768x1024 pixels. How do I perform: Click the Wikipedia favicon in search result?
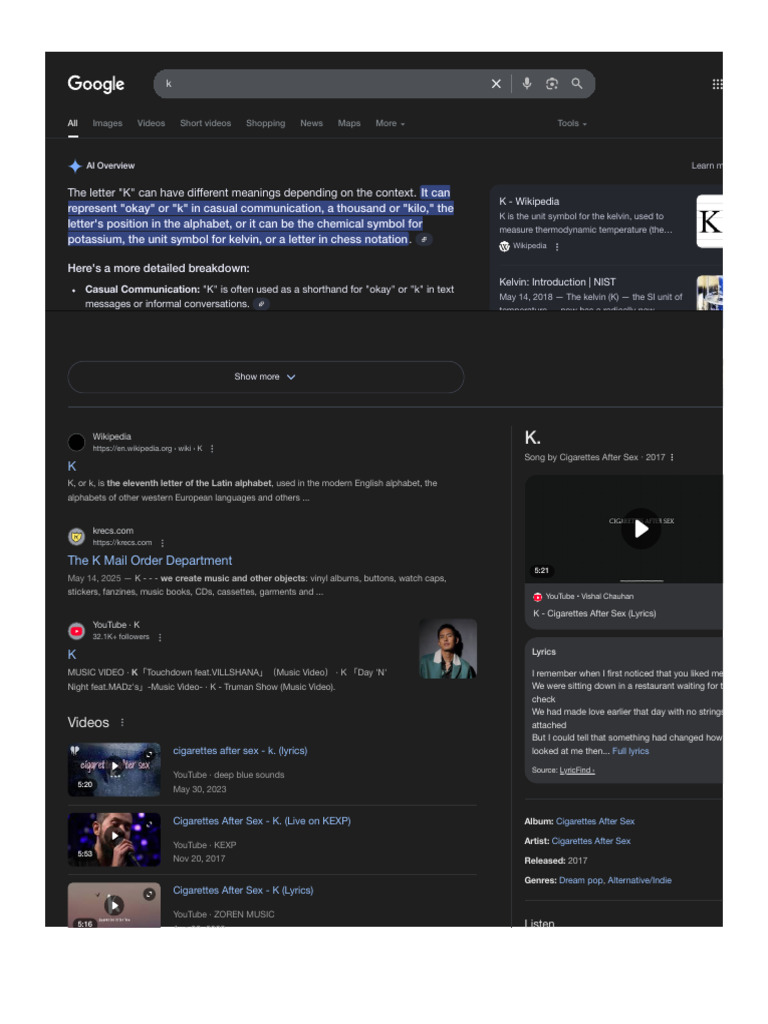coord(76,442)
